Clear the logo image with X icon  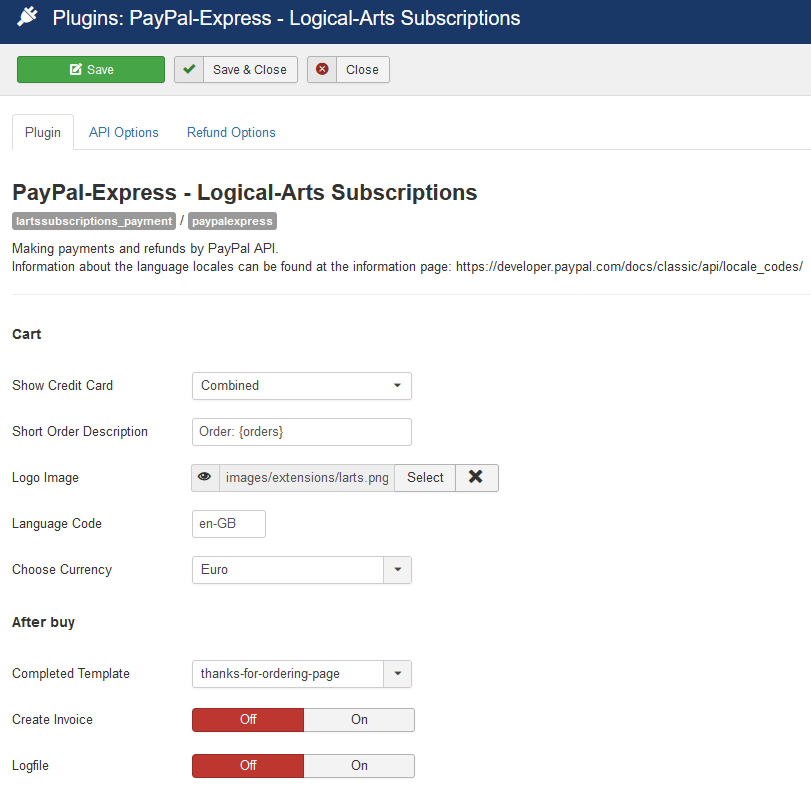[x=476, y=478]
